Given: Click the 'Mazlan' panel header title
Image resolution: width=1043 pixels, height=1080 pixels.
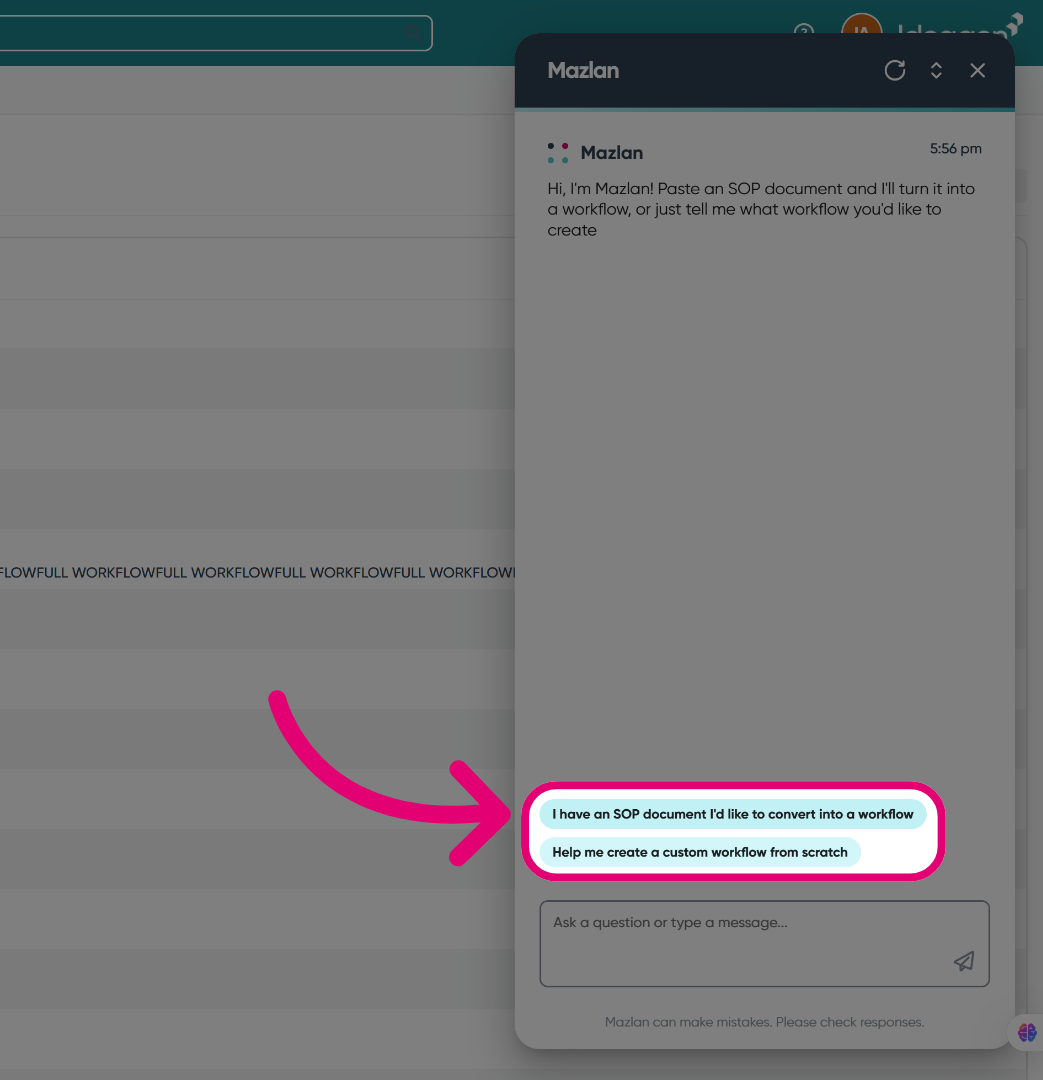Looking at the screenshot, I should point(583,70).
